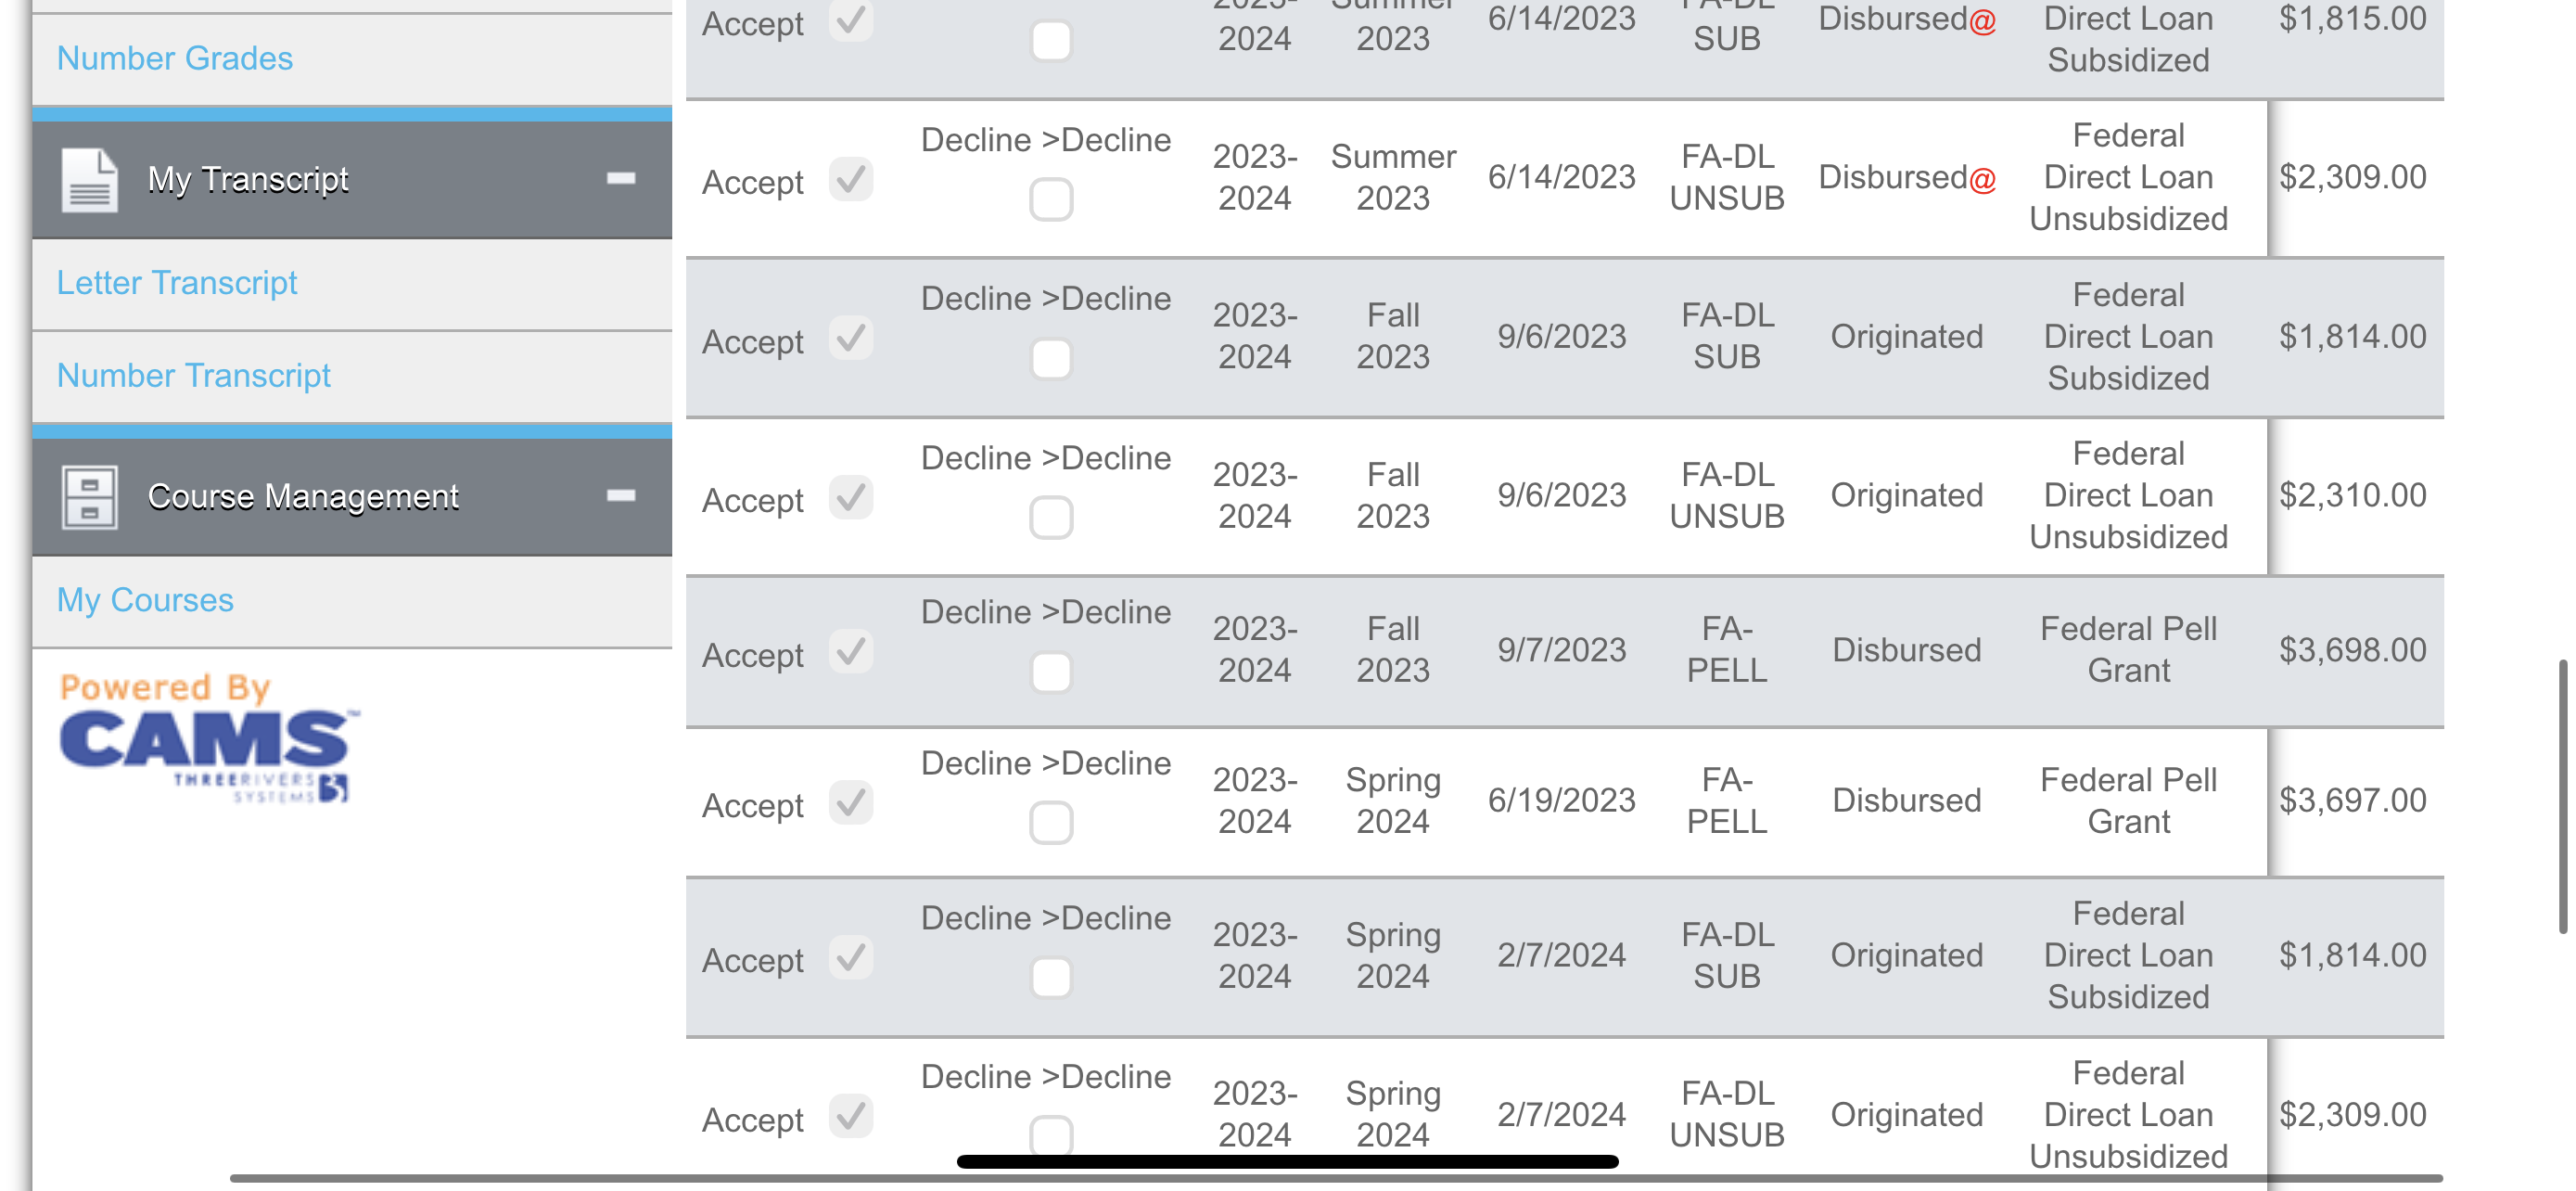Check the Decline box for the Fall 2023 Pell Grant
Viewport: 2576px width, 1191px height.
coord(1051,672)
